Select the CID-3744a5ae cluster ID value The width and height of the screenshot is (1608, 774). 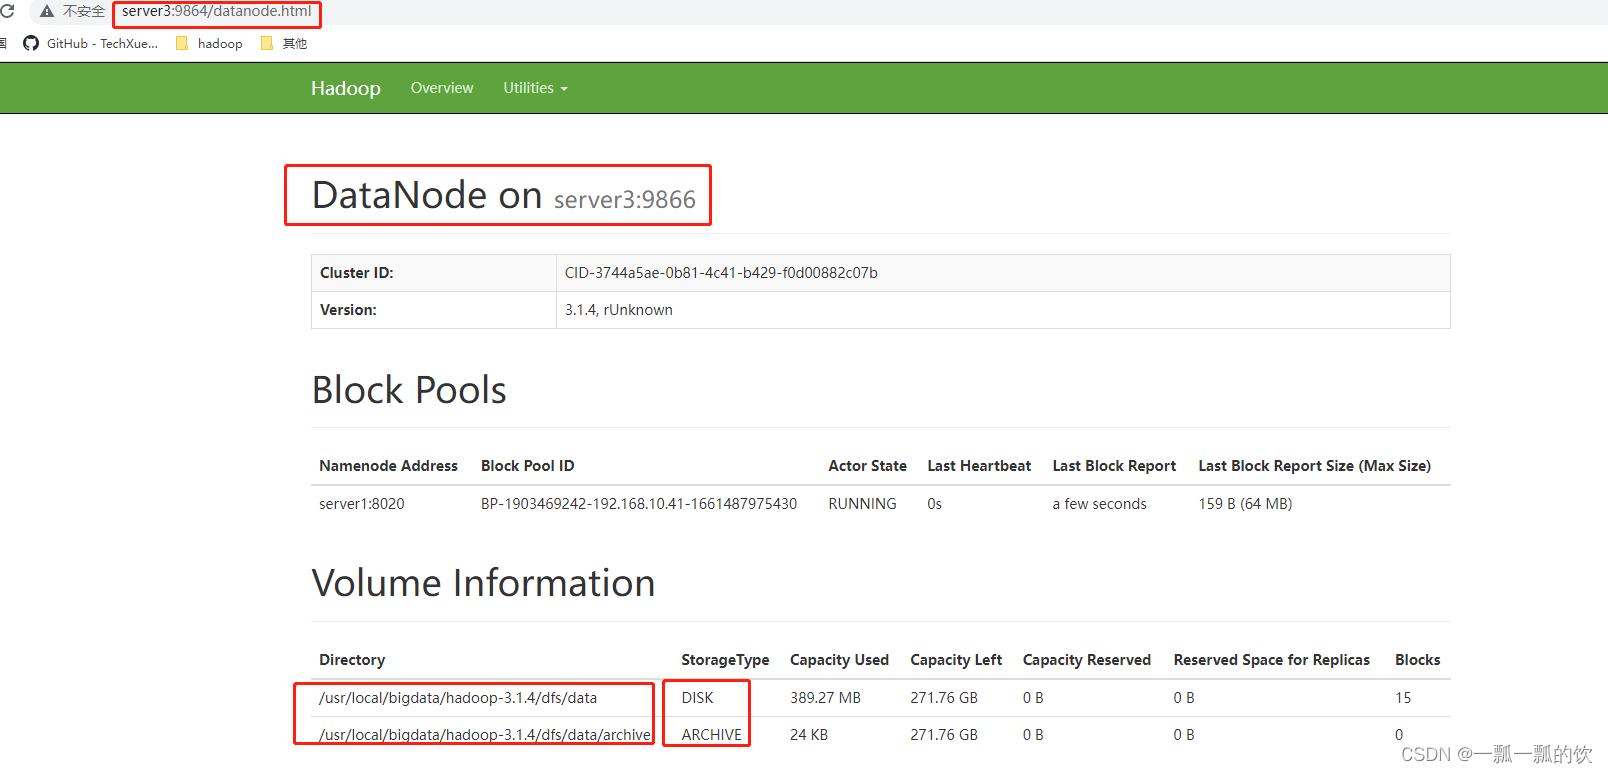pyautogui.click(x=721, y=273)
